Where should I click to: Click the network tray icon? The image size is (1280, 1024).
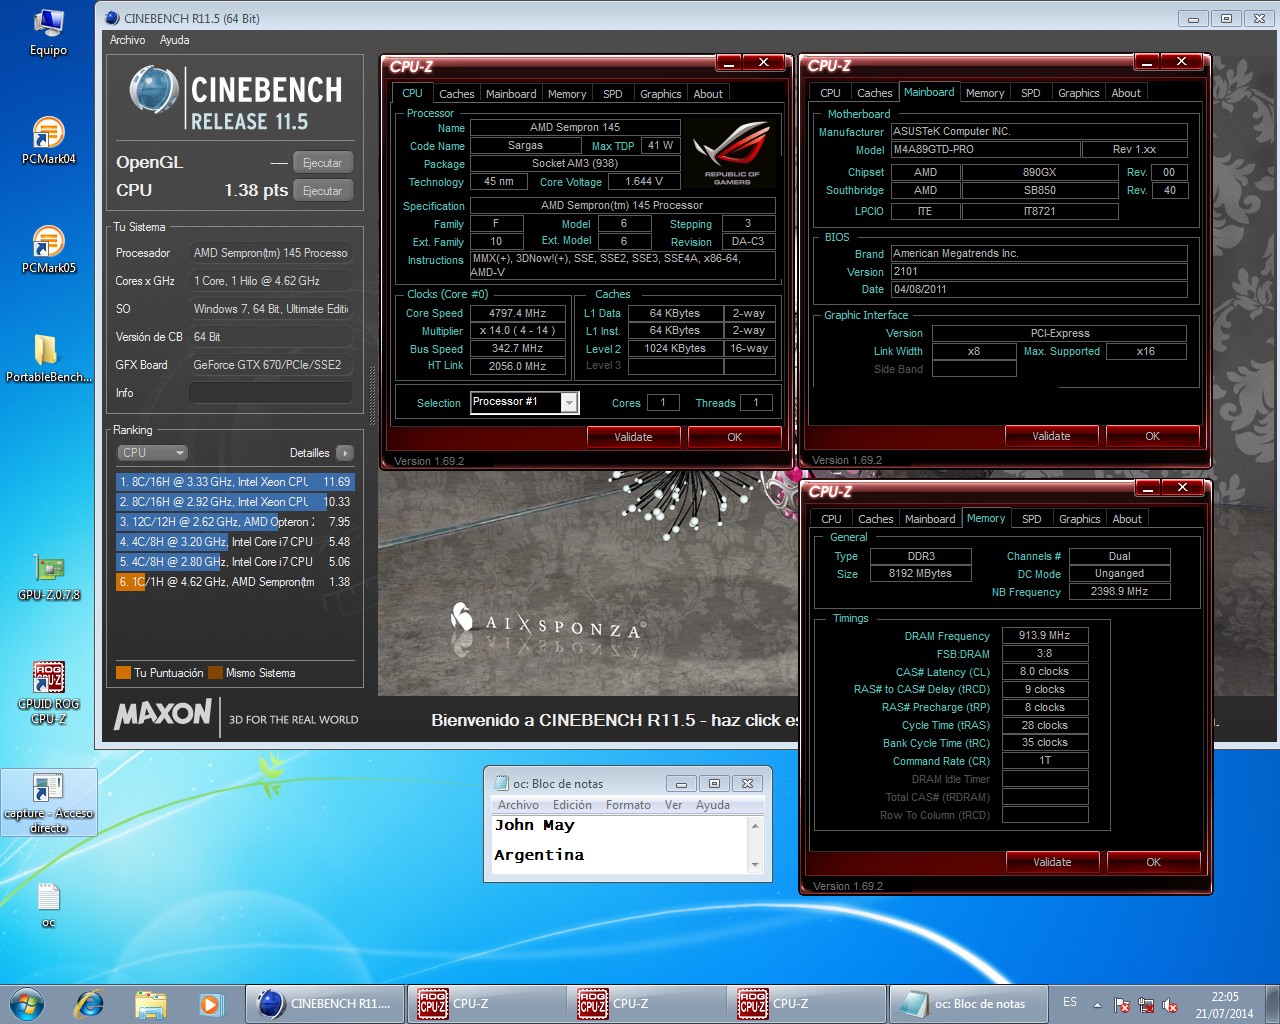coord(1146,1005)
